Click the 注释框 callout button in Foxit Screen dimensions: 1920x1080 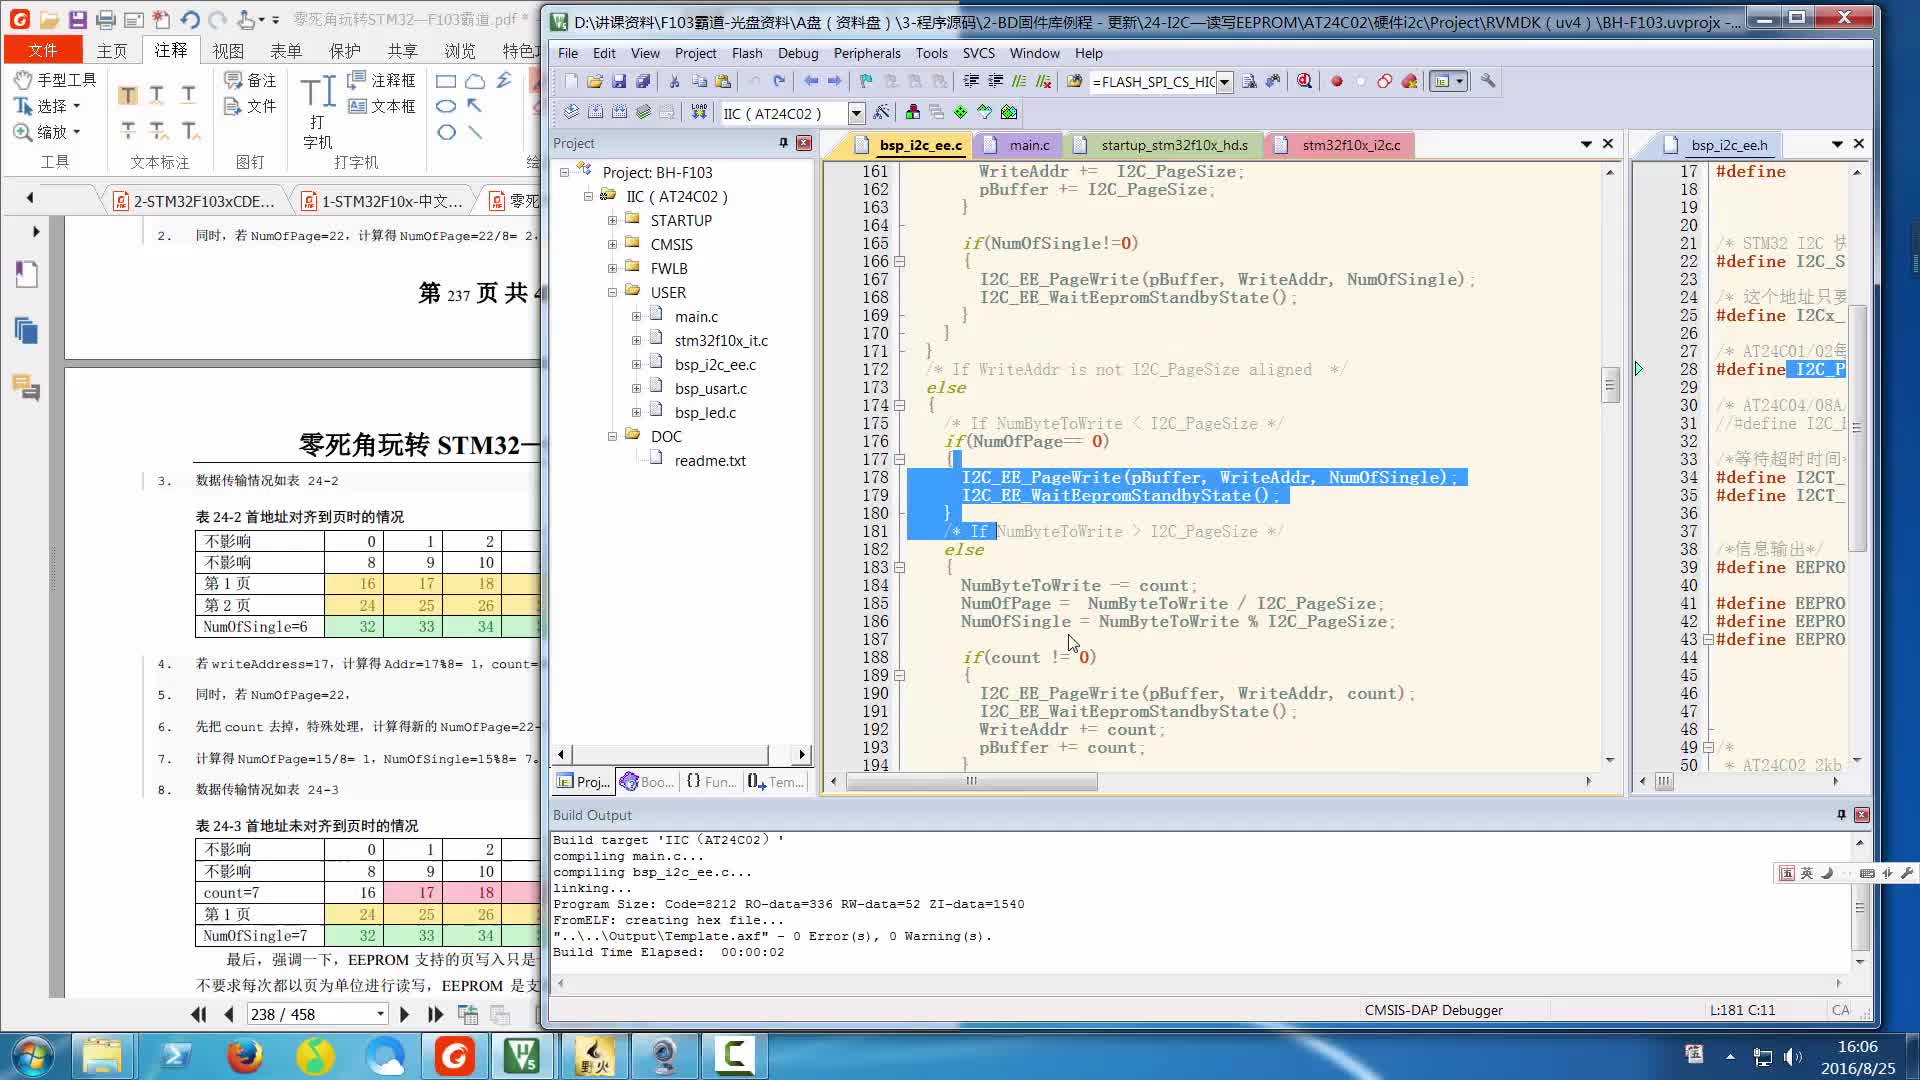click(381, 80)
